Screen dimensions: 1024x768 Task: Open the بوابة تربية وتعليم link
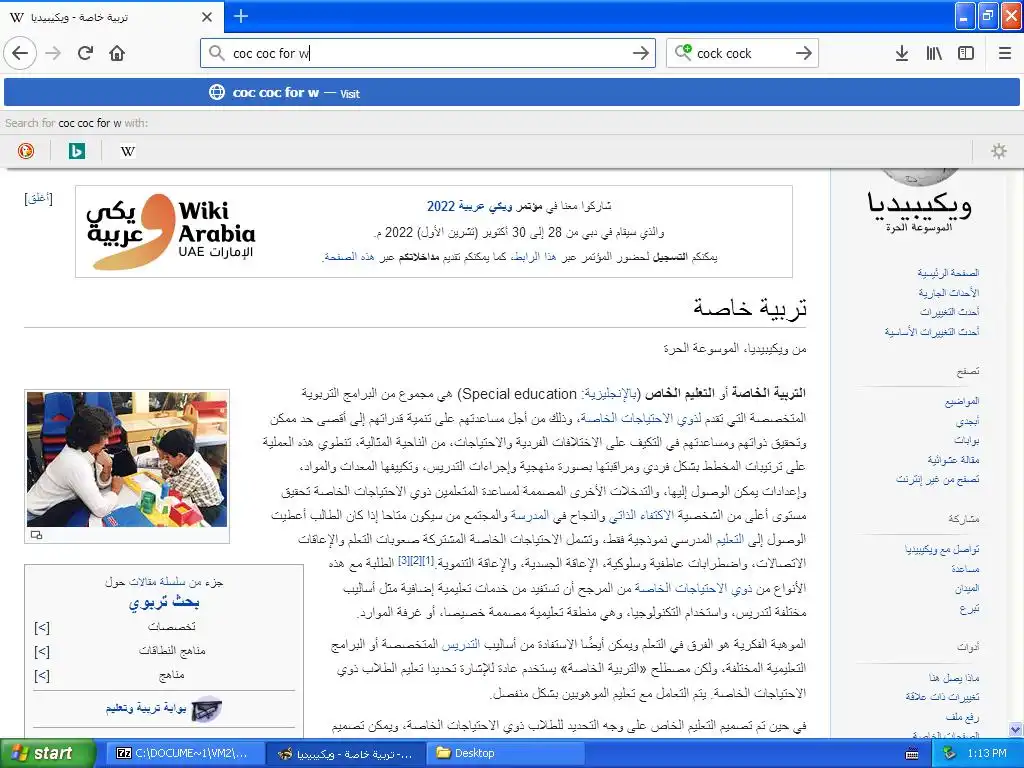(146, 709)
